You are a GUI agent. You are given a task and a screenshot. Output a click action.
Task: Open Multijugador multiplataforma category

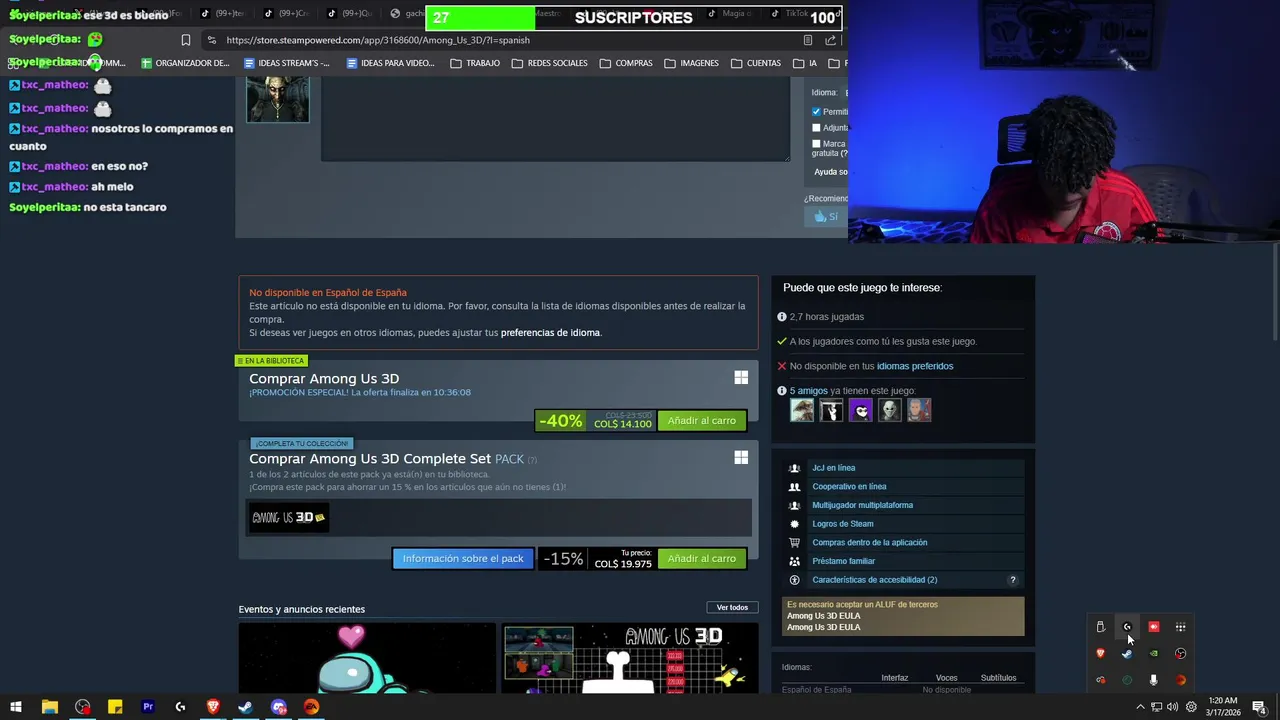(x=862, y=505)
